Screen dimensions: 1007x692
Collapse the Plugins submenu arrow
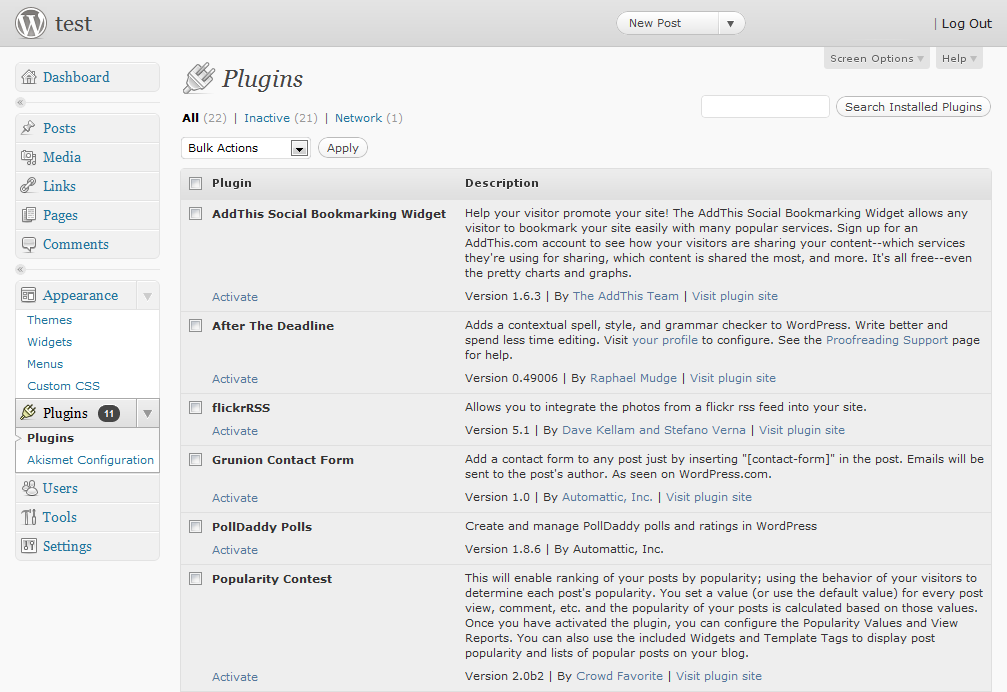(x=148, y=413)
